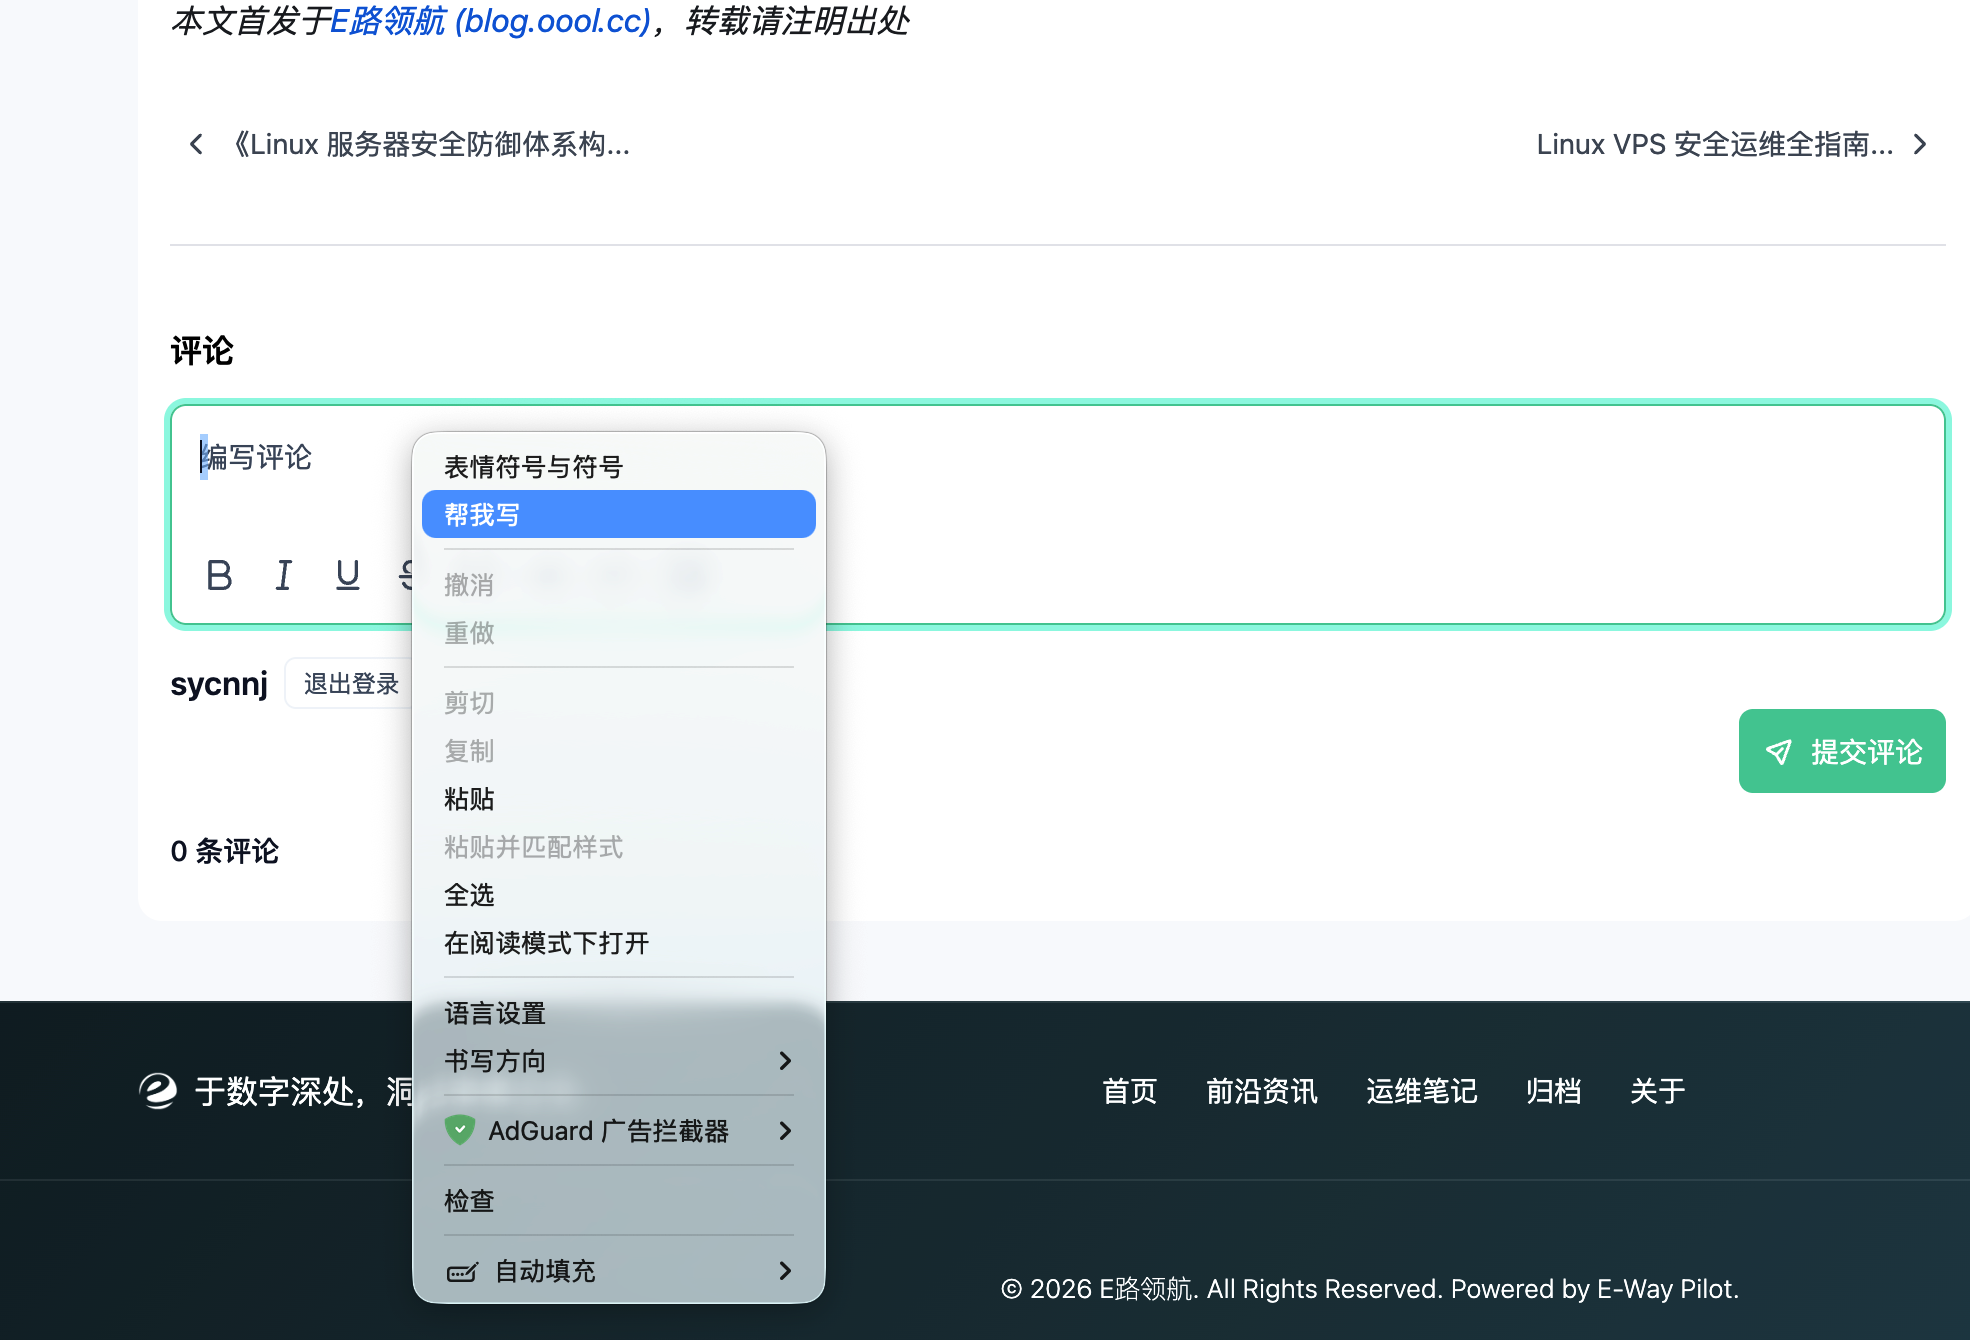The height and width of the screenshot is (1340, 1970).
Task: Click the E路领航 logo in the footer
Action: click(x=158, y=1091)
